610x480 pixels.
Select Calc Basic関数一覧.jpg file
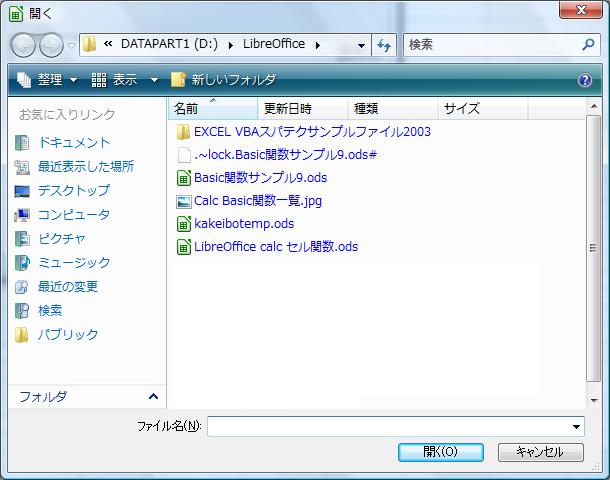(x=258, y=201)
